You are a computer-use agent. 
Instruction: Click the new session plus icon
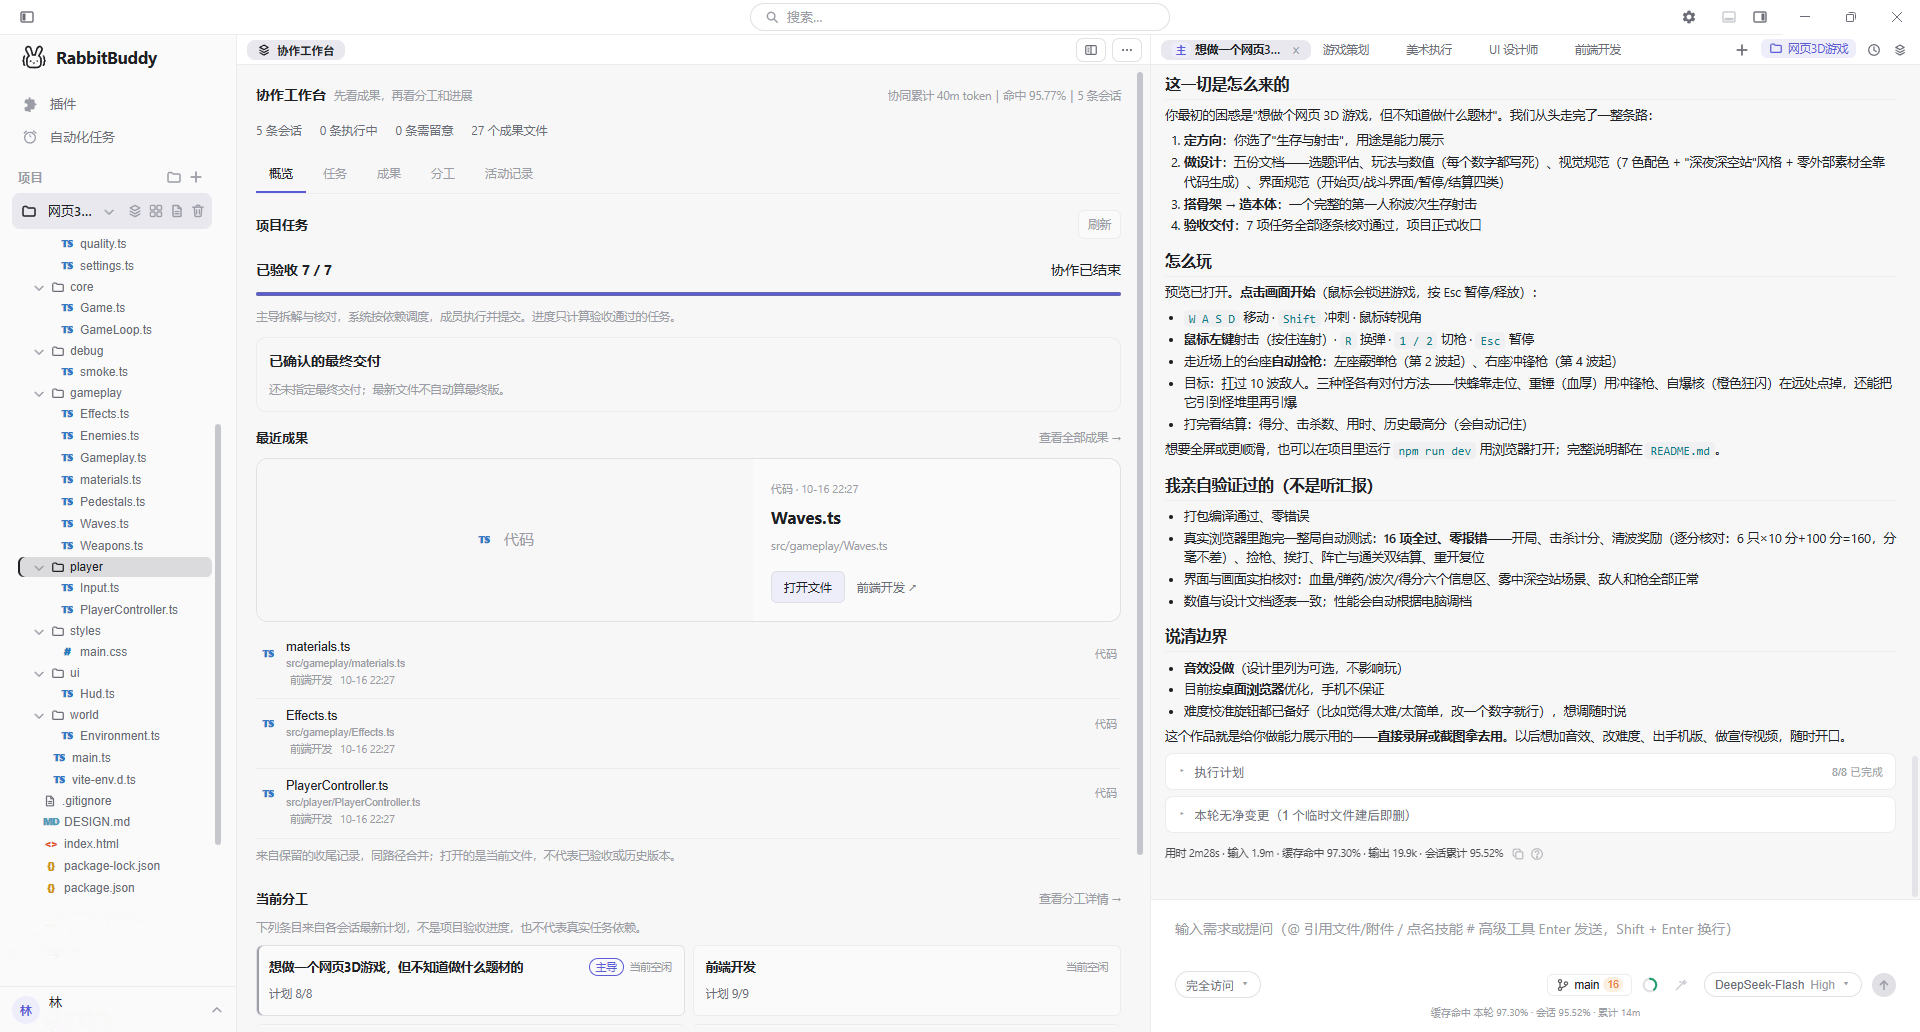(x=1742, y=50)
